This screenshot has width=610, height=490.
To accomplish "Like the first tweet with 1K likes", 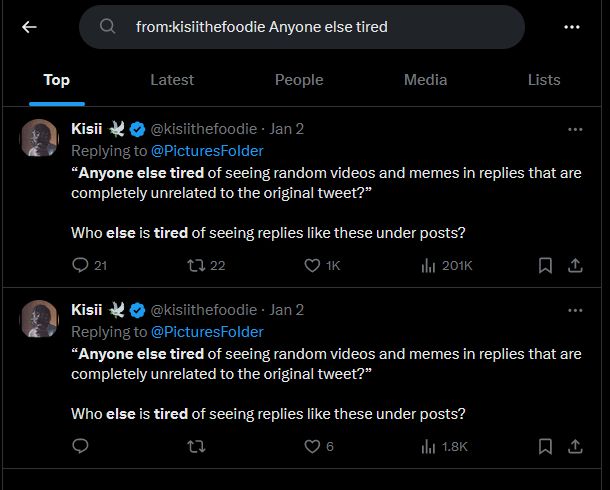I will [312, 265].
